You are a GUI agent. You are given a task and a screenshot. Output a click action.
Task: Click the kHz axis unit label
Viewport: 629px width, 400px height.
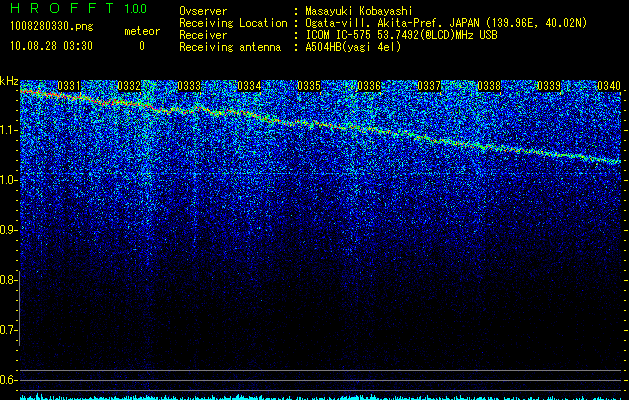click(x=9, y=81)
